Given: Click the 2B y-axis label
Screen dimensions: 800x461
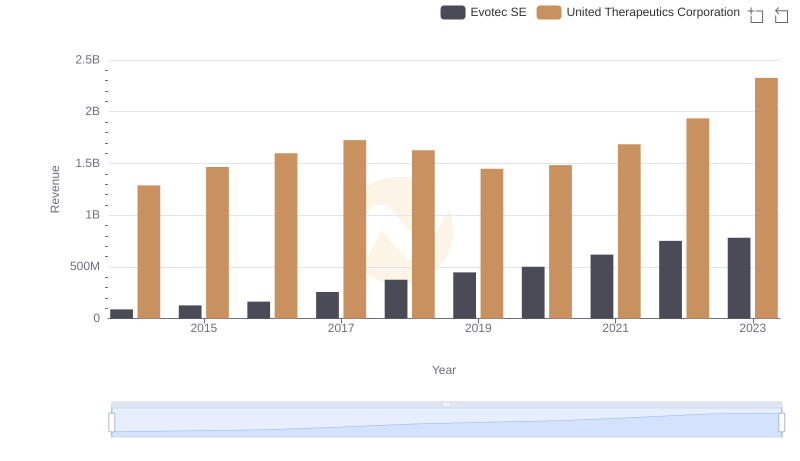Looking at the screenshot, I should click(x=92, y=112).
